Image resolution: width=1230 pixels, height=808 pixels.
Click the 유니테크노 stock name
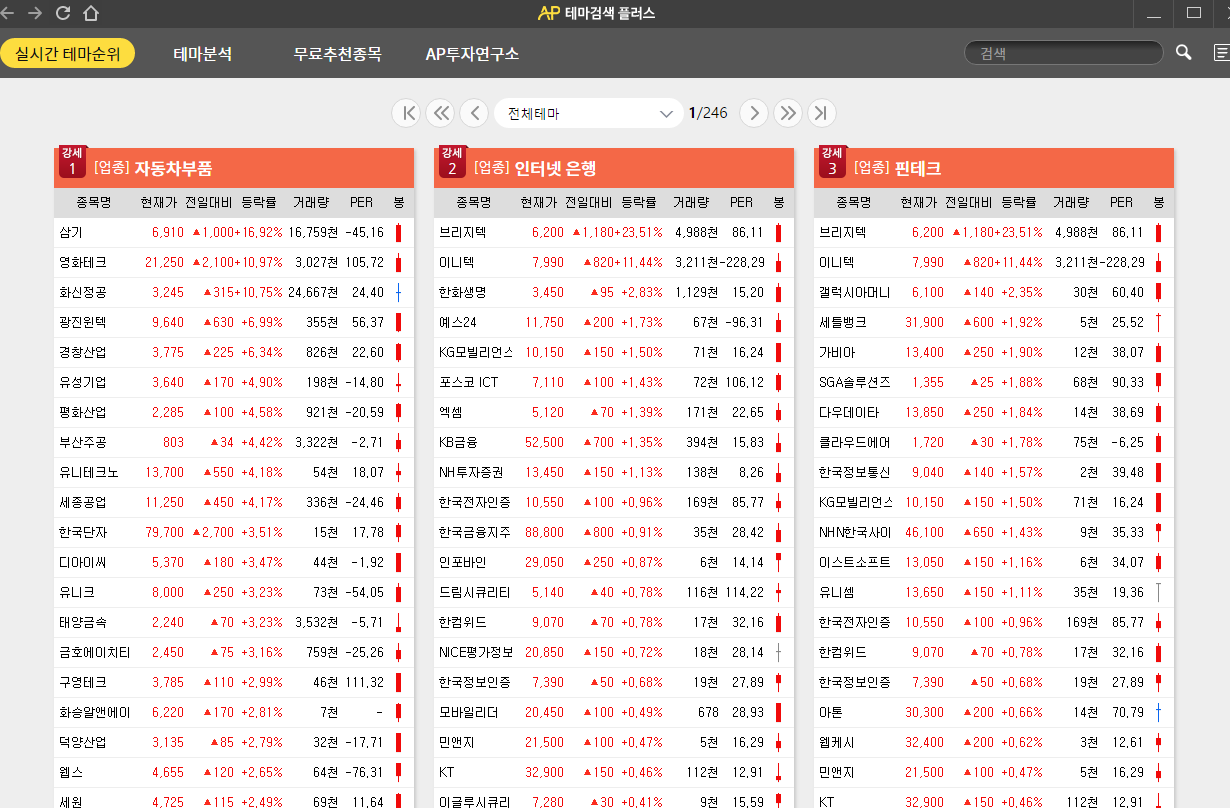pyautogui.click(x=88, y=473)
